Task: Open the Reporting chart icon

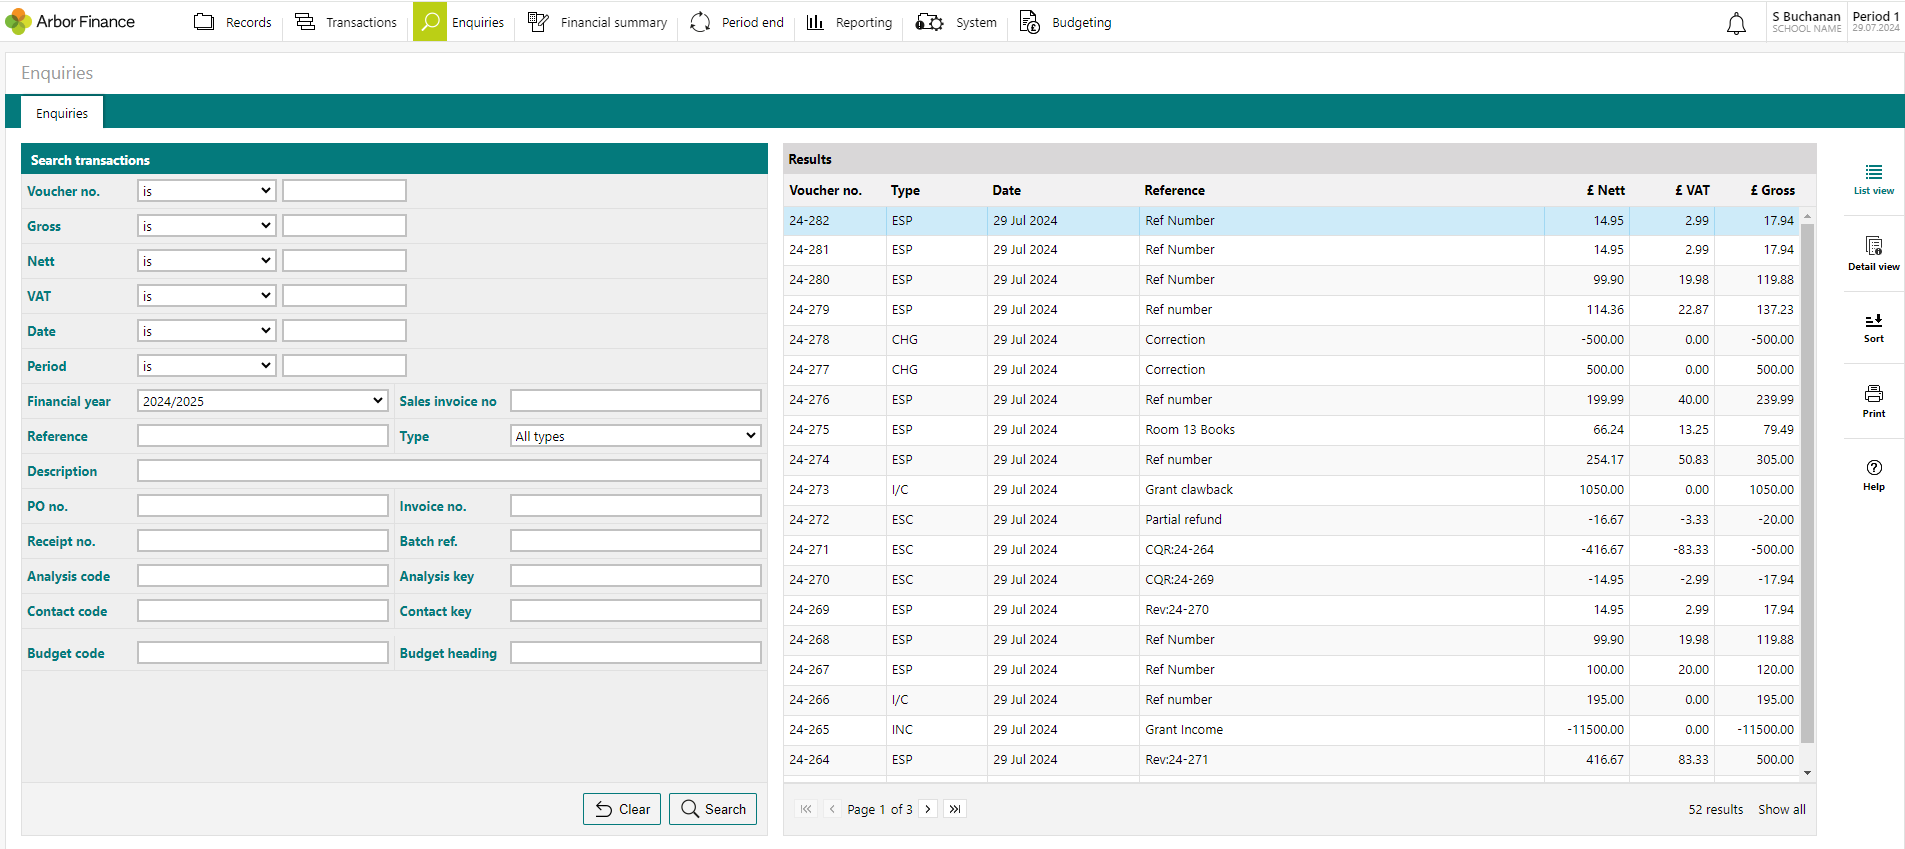Action: click(815, 22)
